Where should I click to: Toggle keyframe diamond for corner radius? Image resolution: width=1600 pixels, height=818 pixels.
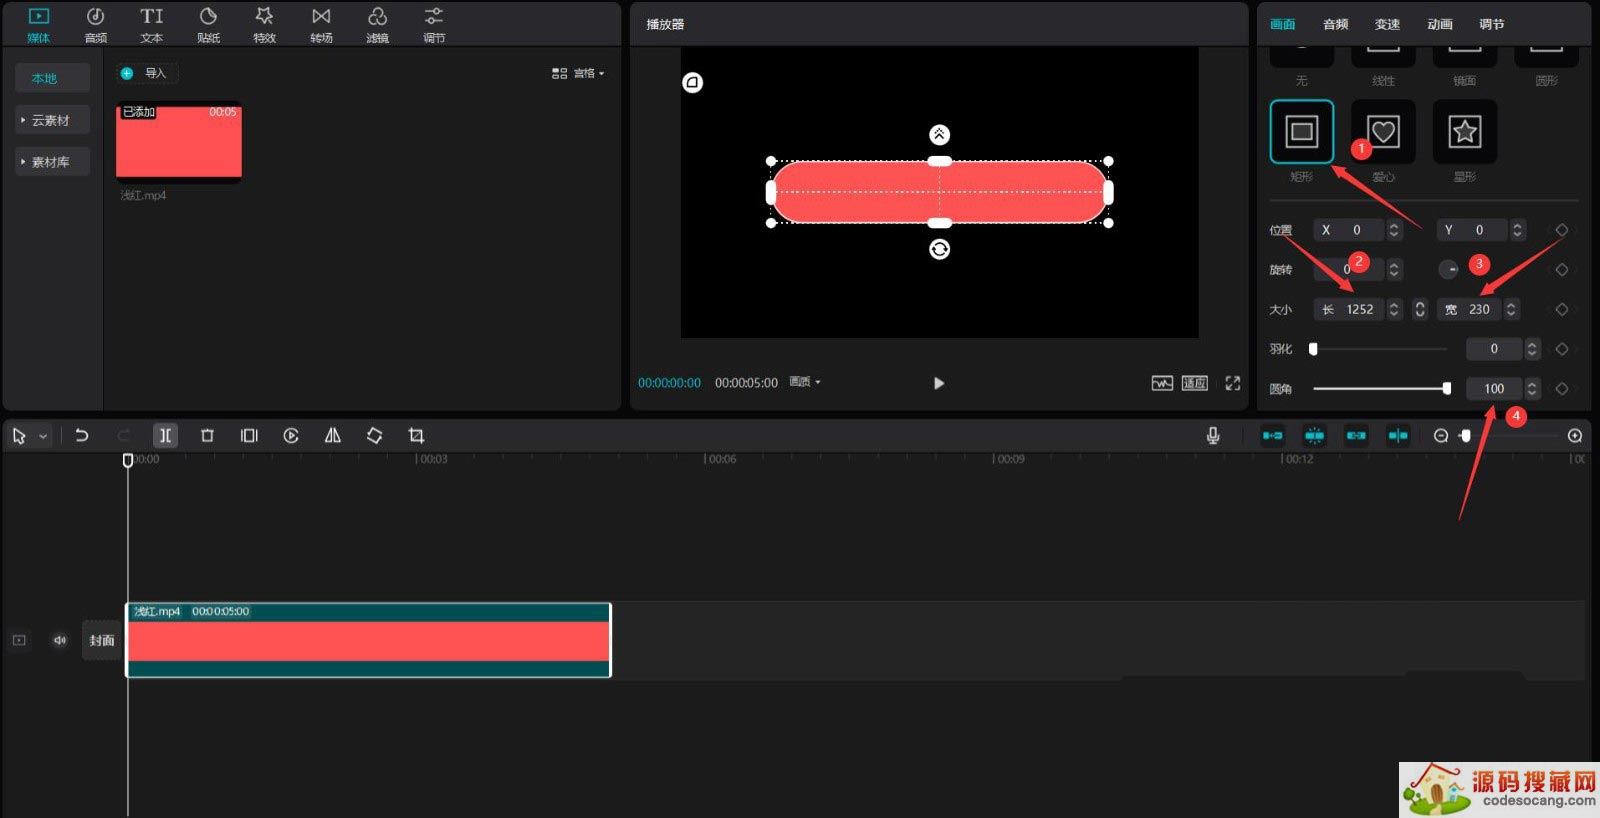1561,389
